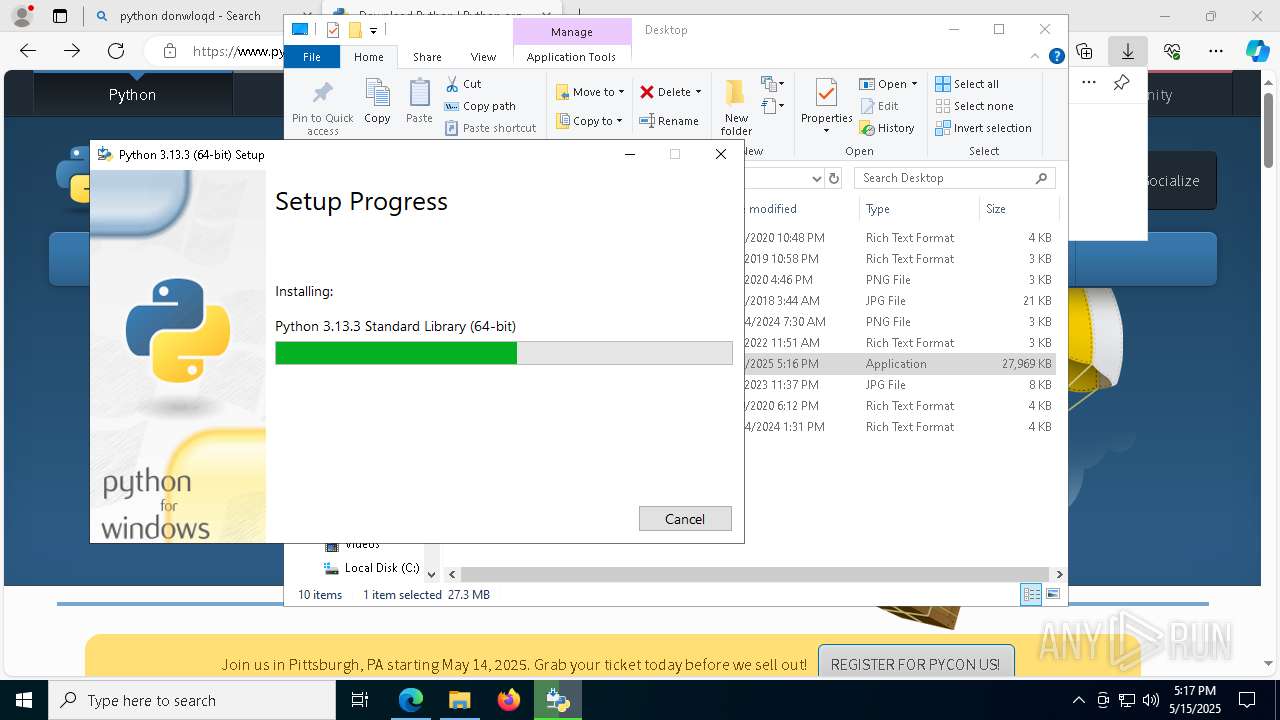Click Paste shortcut in Explorer ribbon

click(491, 128)
